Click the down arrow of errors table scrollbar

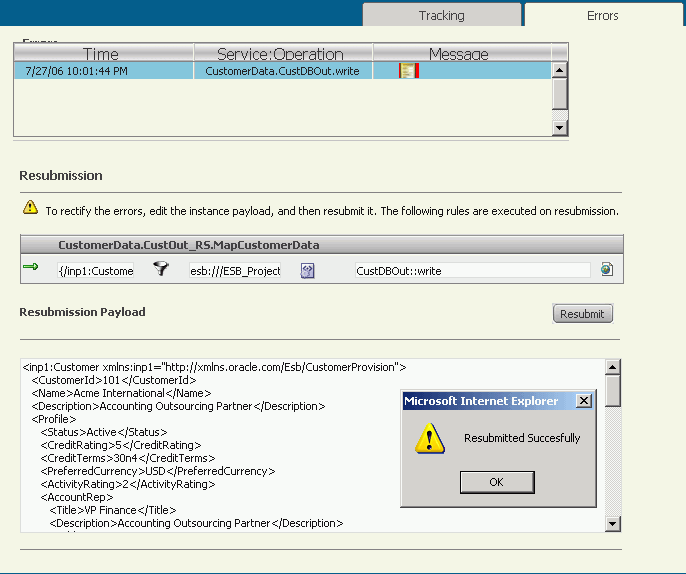(560, 128)
